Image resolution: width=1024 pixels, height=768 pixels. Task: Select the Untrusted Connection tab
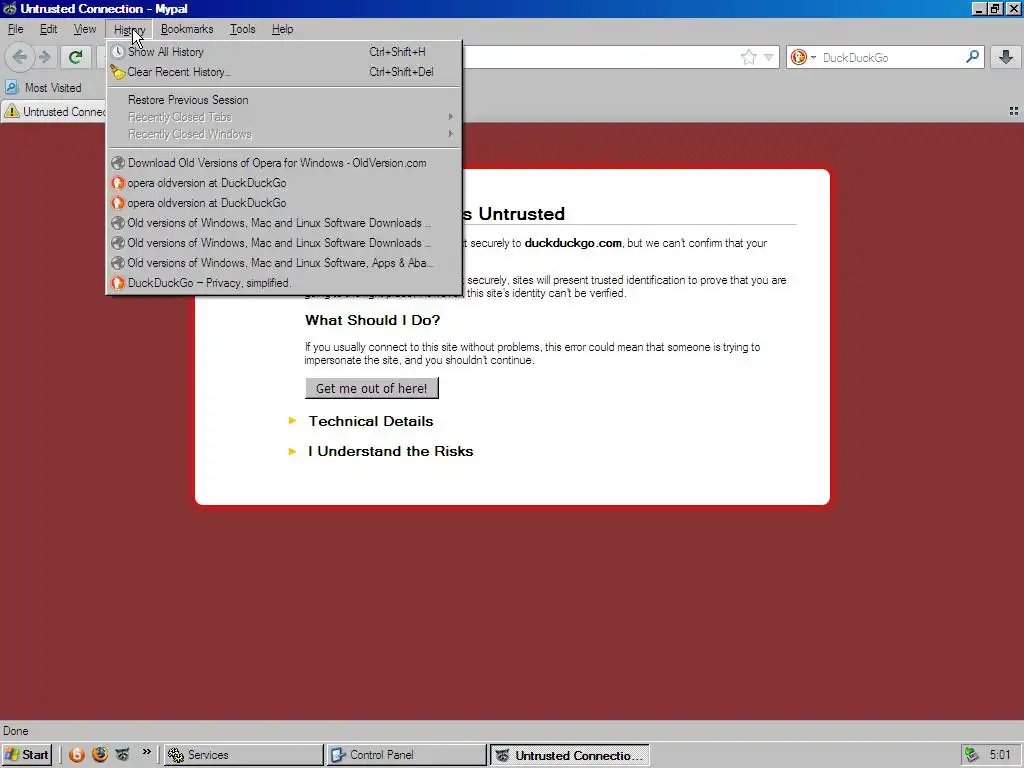point(55,112)
